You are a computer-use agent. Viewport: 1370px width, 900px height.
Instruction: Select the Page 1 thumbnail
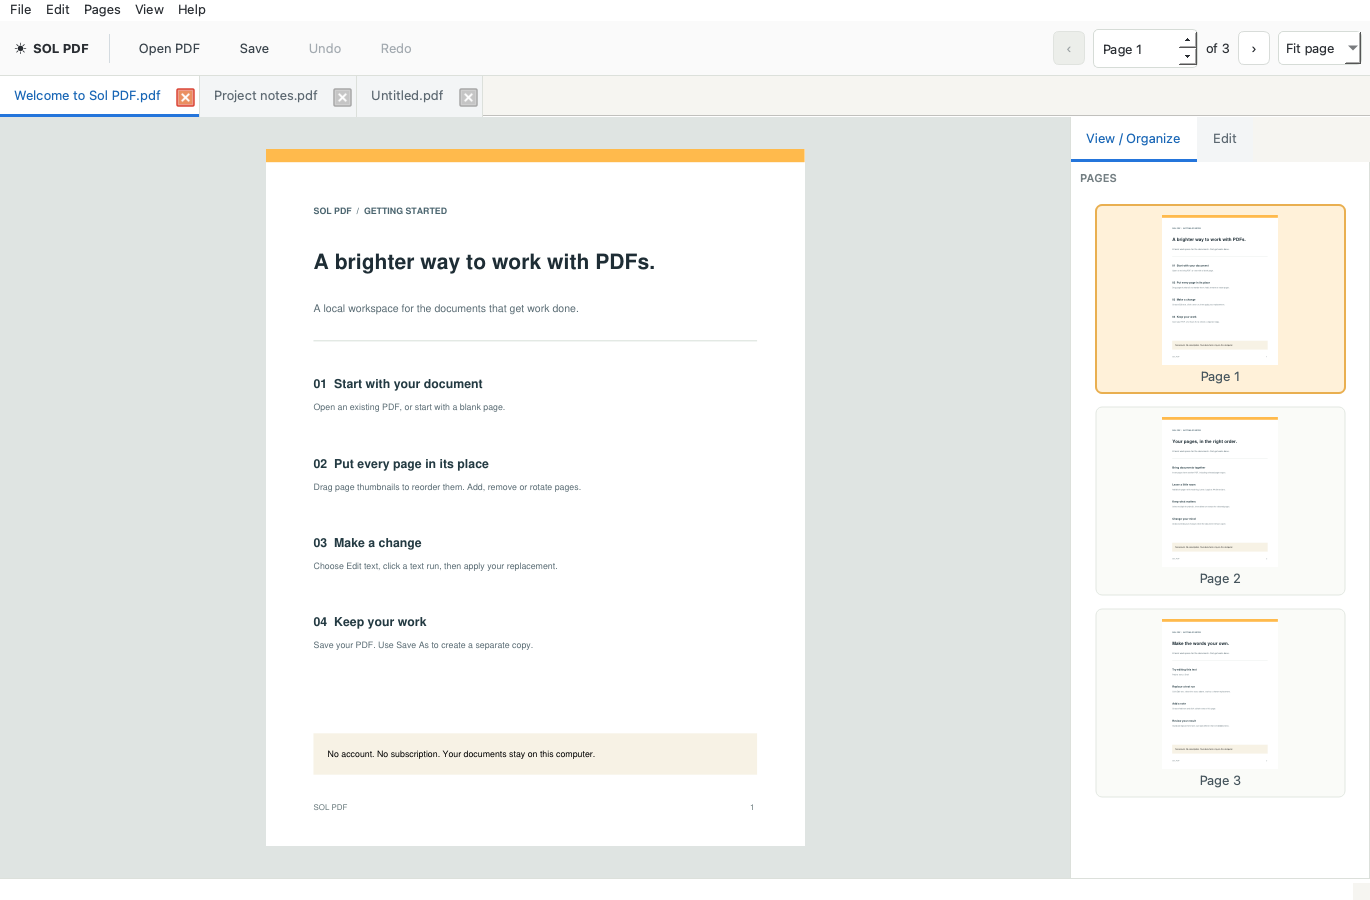(1220, 299)
